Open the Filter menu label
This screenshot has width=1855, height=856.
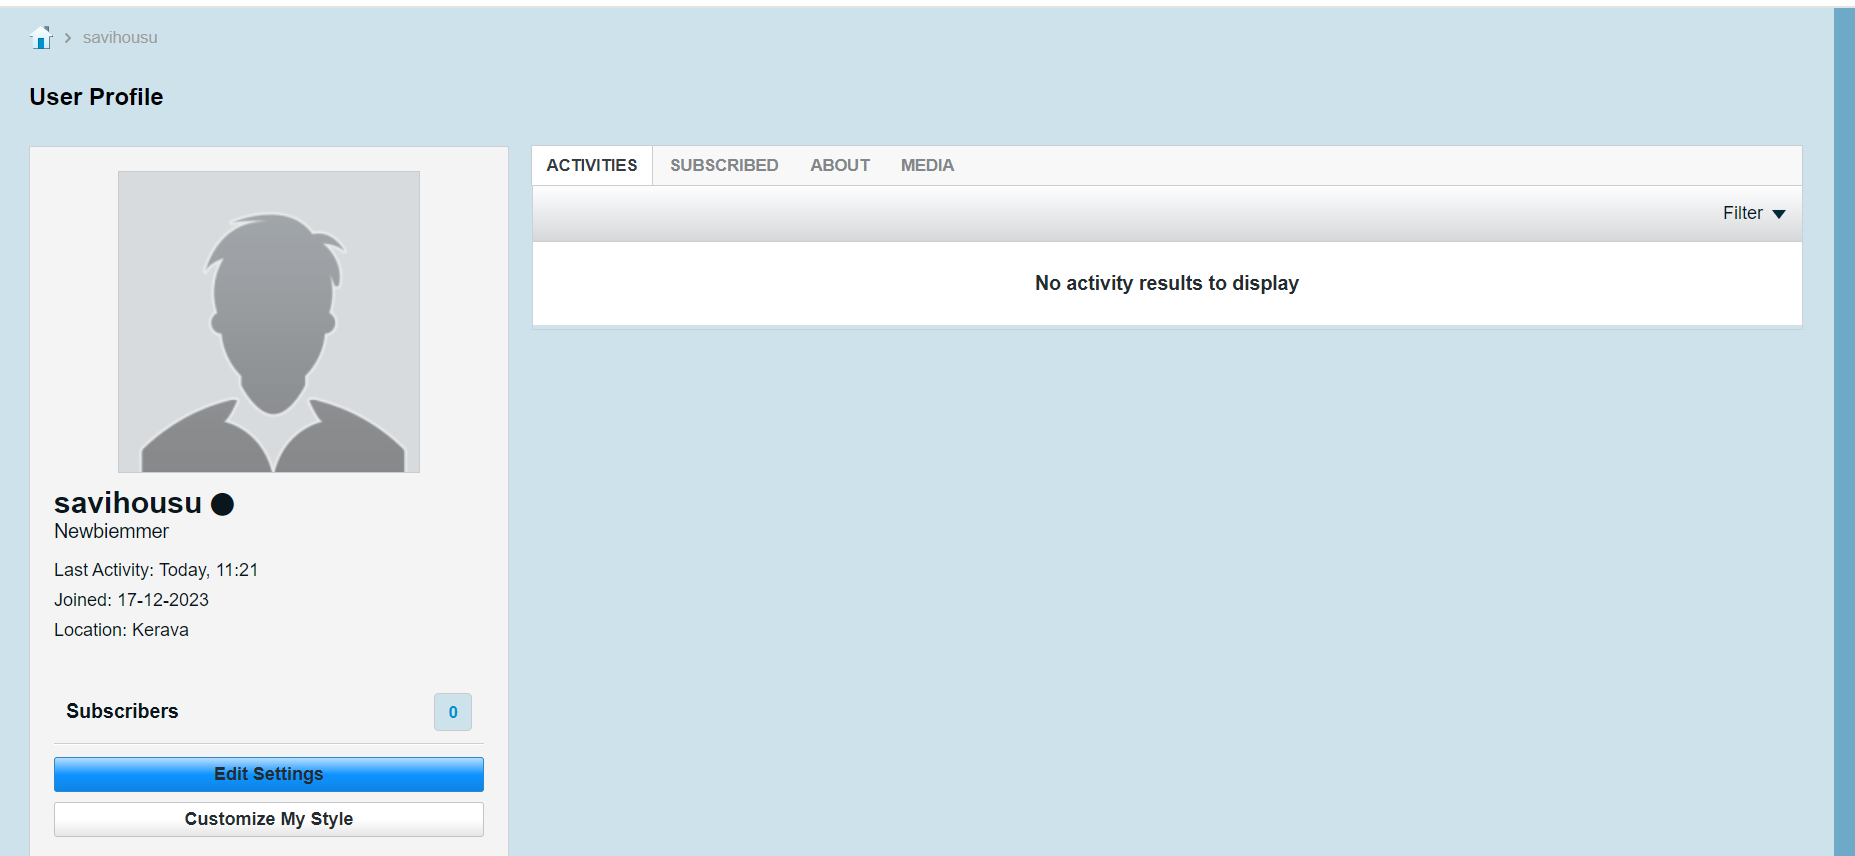[x=1742, y=213]
